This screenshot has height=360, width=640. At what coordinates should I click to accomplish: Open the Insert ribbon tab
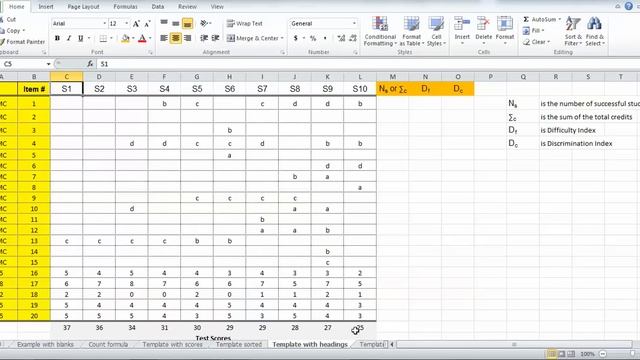[46, 7]
